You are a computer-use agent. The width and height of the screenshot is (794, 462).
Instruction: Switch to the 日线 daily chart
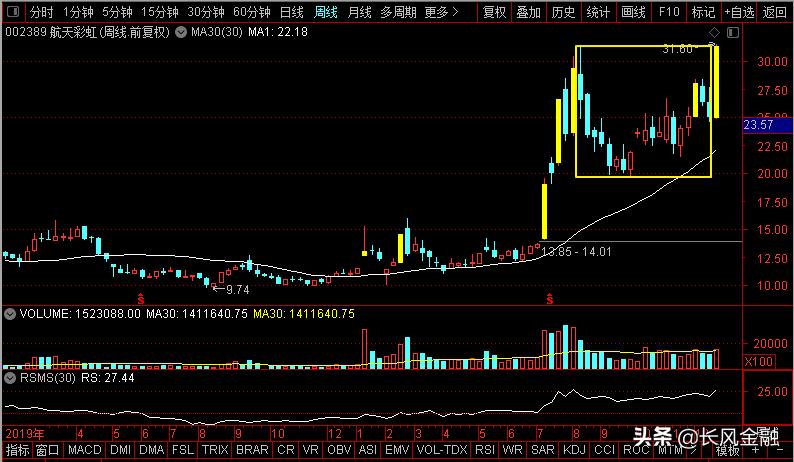(x=292, y=12)
